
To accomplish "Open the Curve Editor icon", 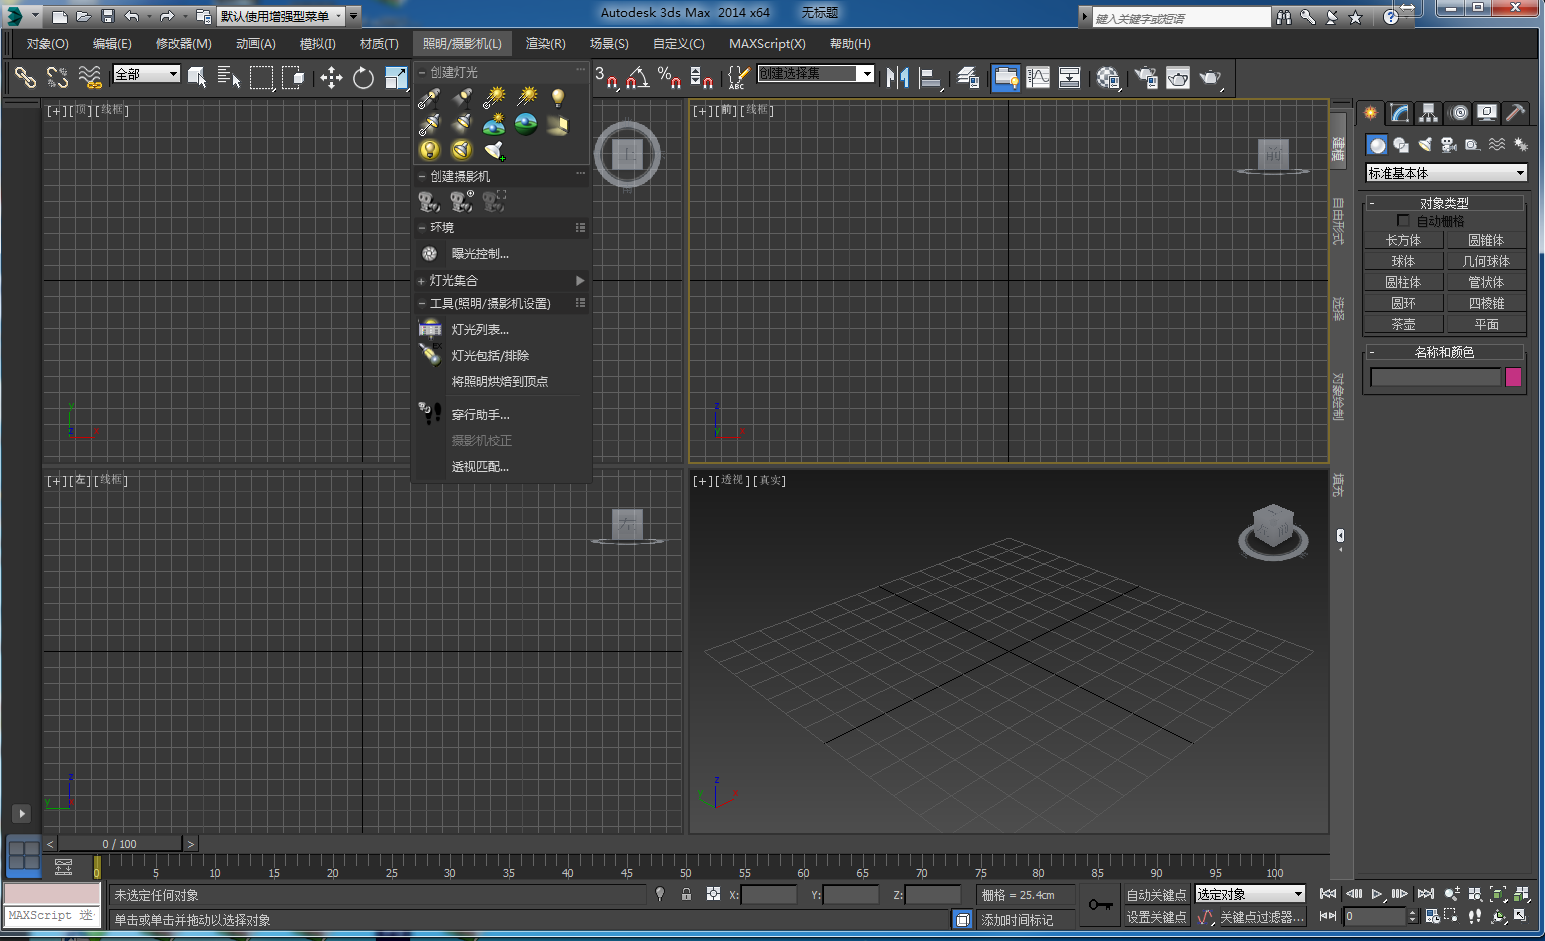I will tap(1038, 77).
